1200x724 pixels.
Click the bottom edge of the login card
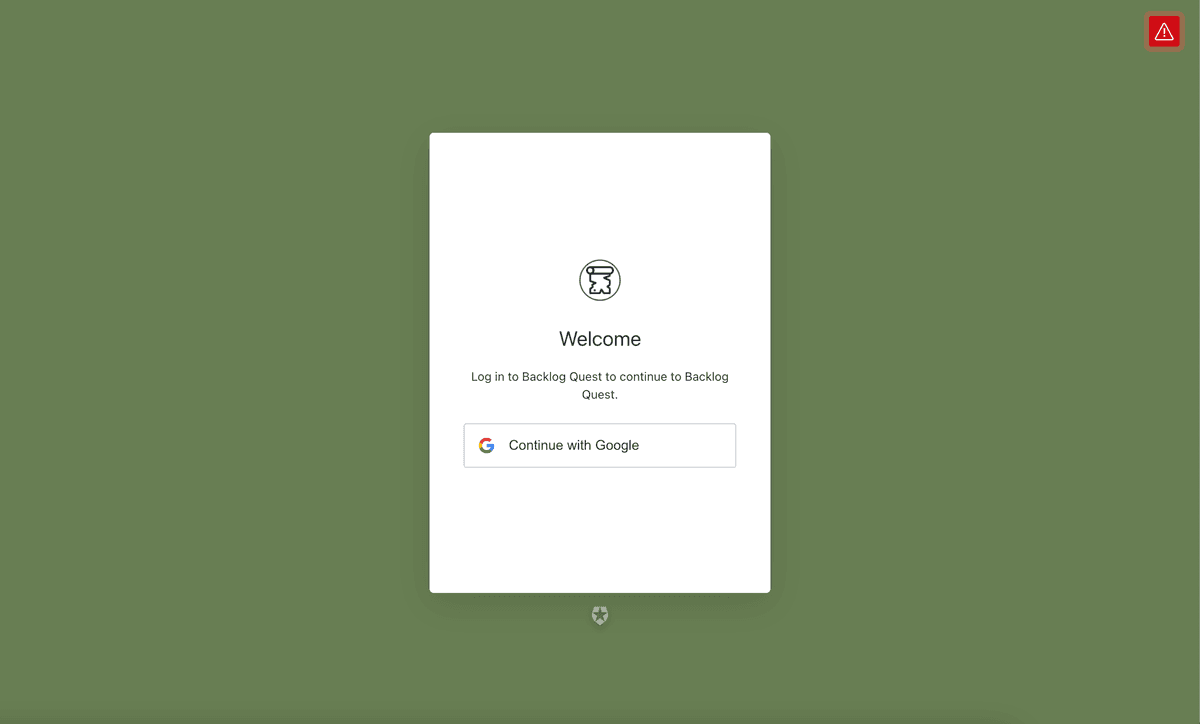point(599,590)
